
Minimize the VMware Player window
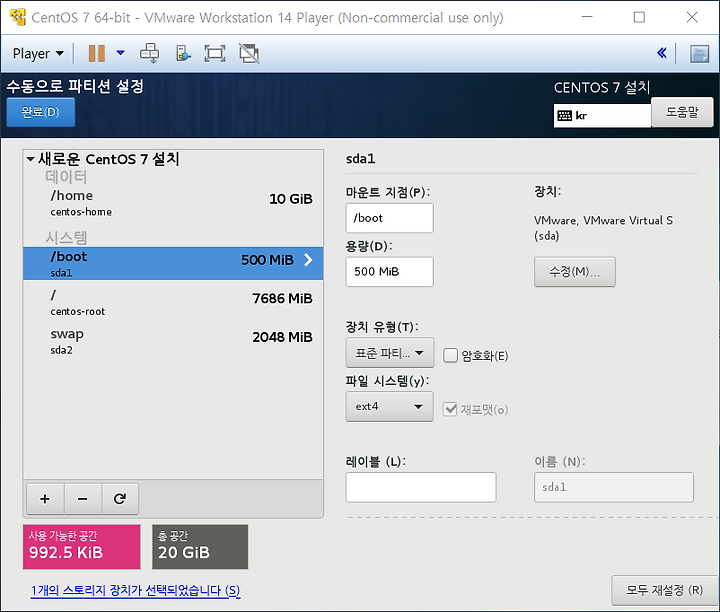[587, 17]
